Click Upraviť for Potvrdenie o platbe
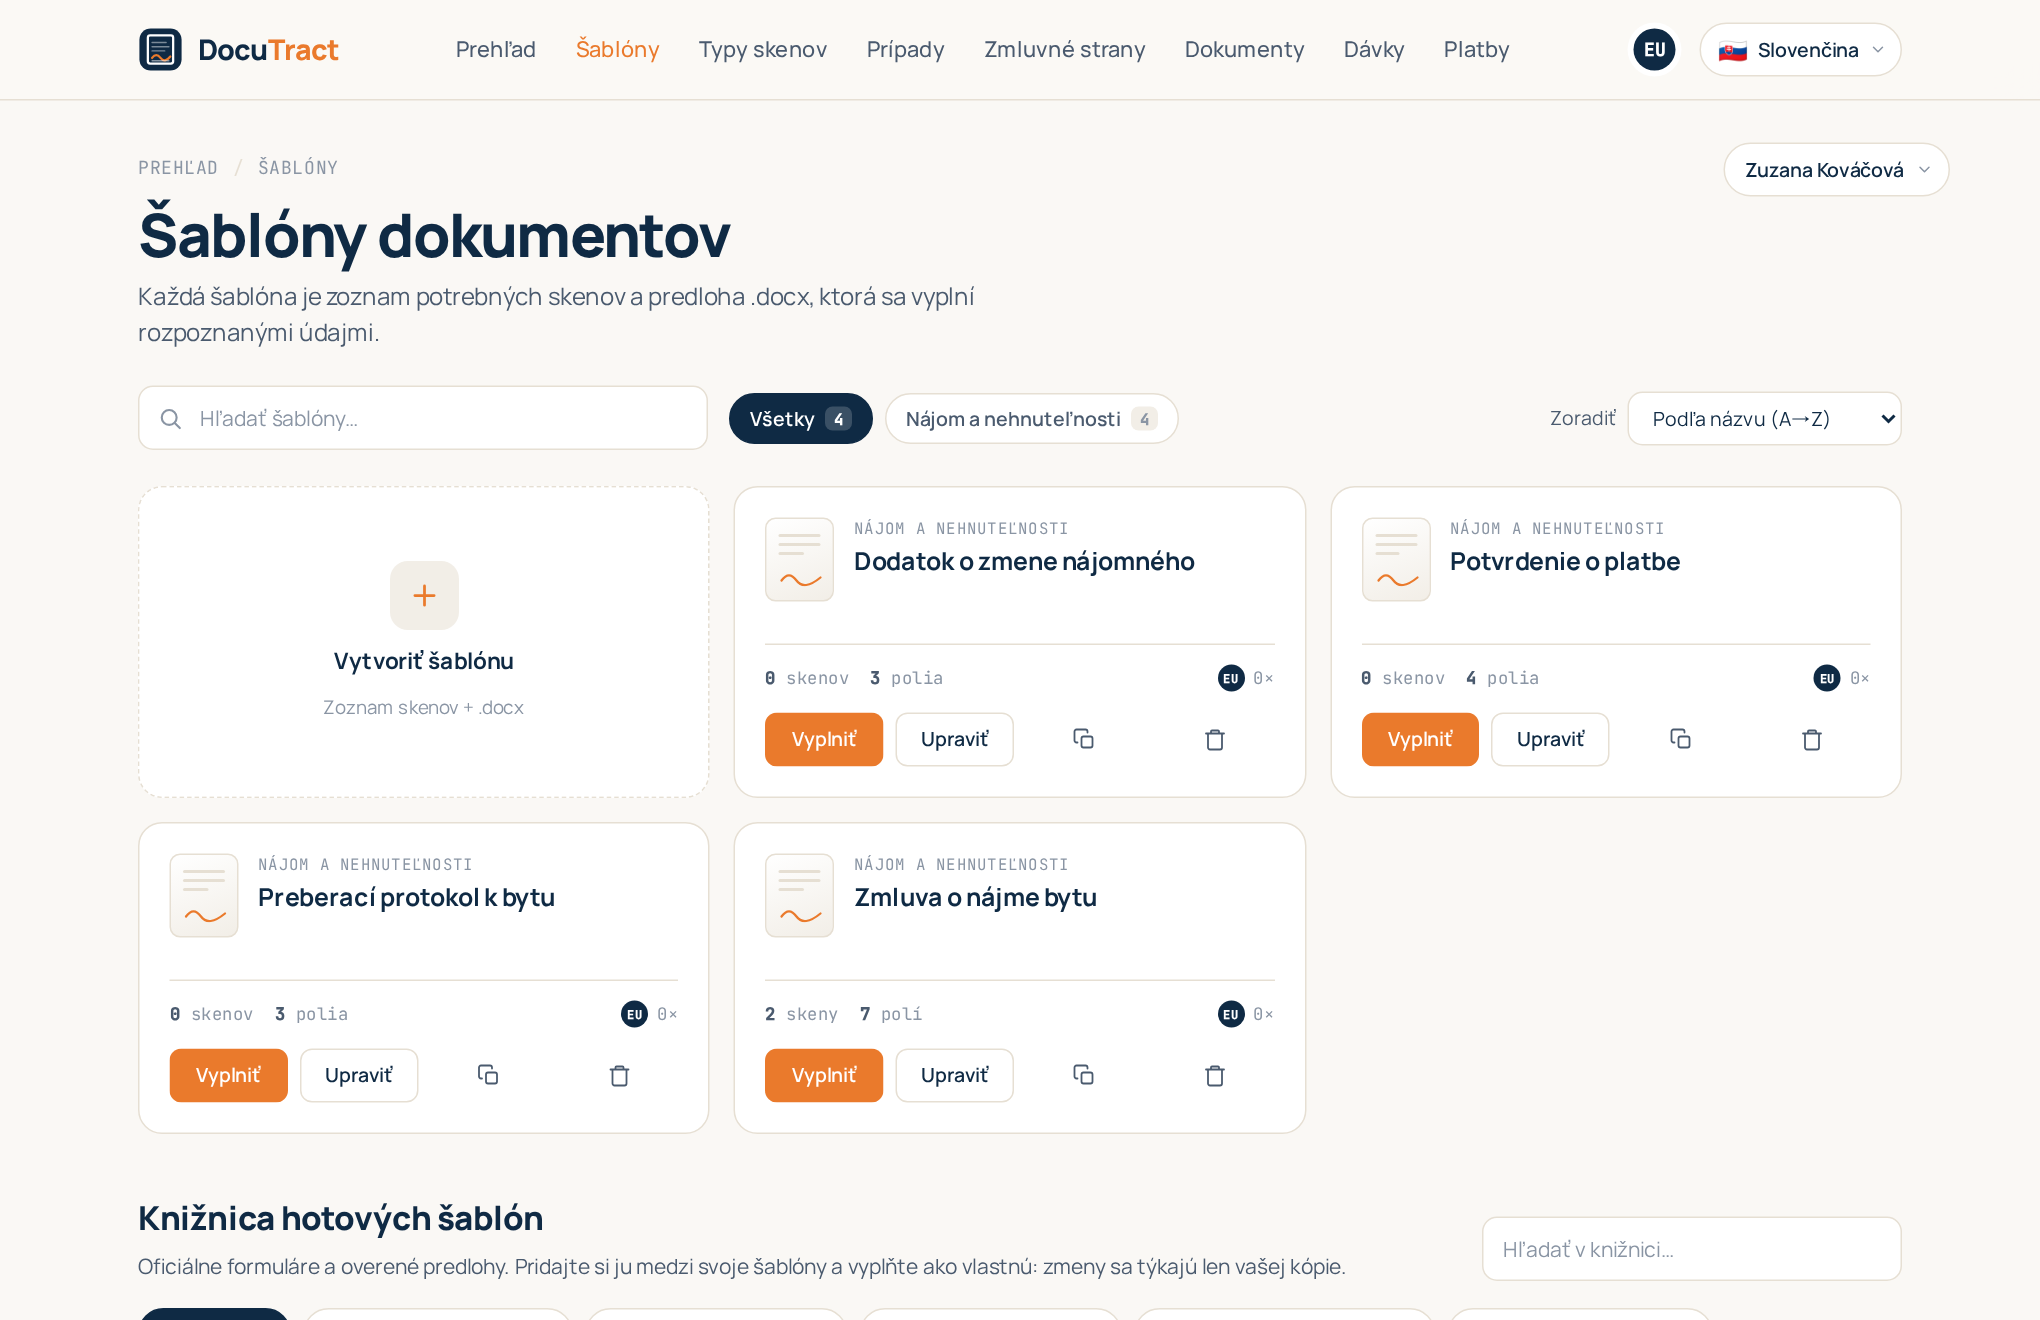Screen dimensions: 2040x1320 coord(1550,739)
